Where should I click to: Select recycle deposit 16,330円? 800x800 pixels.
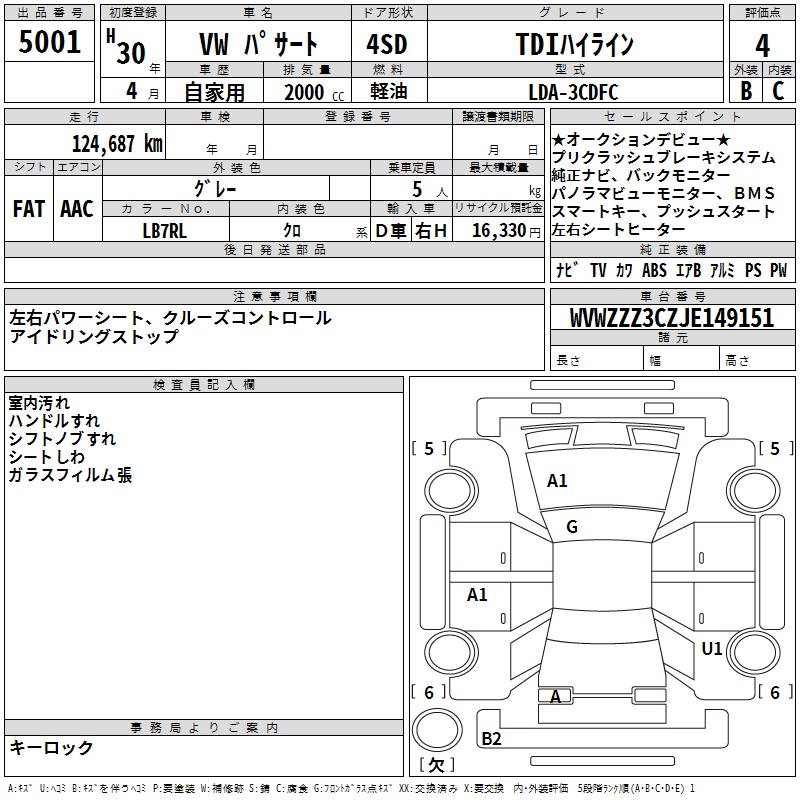pyautogui.click(x=506, y=231)
